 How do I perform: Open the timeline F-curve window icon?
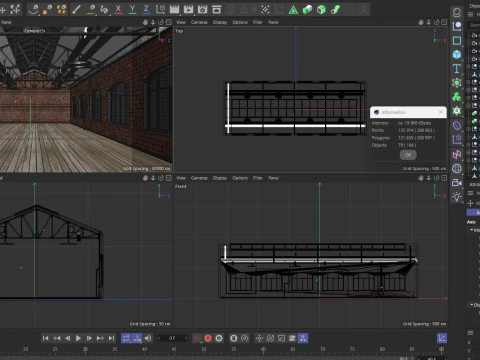(x=442, y=338)
